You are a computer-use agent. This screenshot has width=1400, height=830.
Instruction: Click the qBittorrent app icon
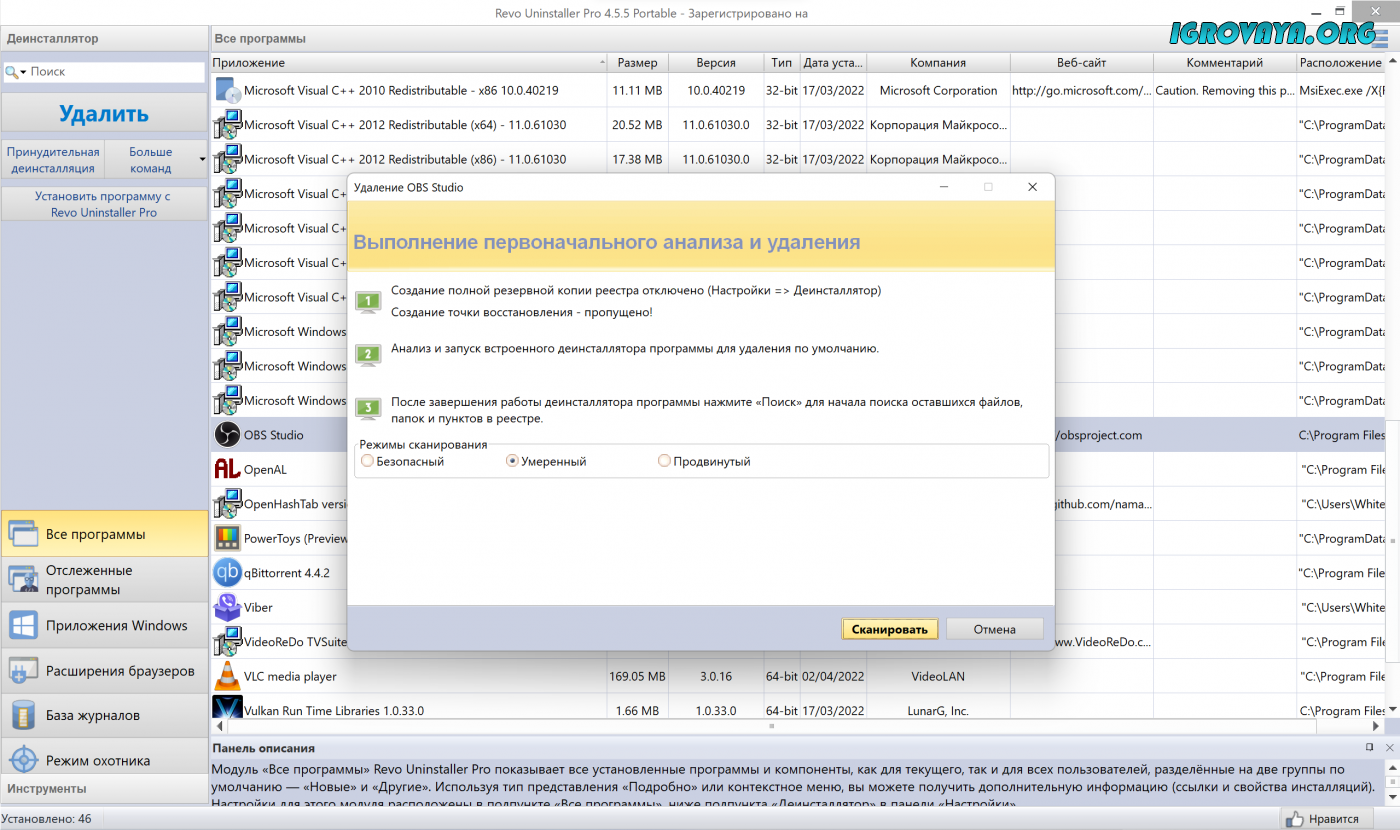click(227, 573)
